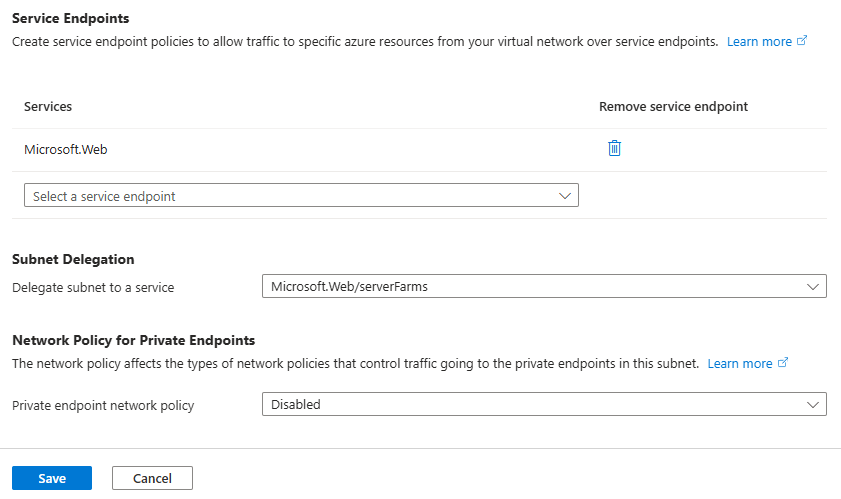Open Learn more link for Network Policy
This screenshot has width=841, height=499.
pos(747,363)
